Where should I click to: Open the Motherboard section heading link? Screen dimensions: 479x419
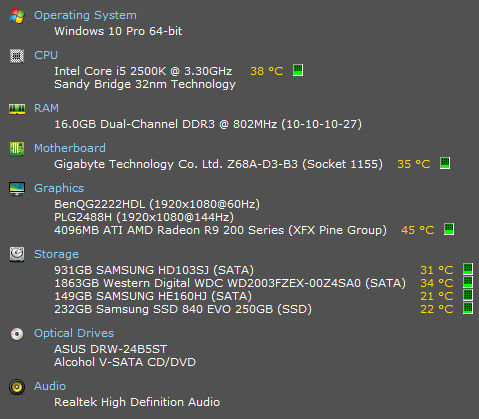(70, 148)
